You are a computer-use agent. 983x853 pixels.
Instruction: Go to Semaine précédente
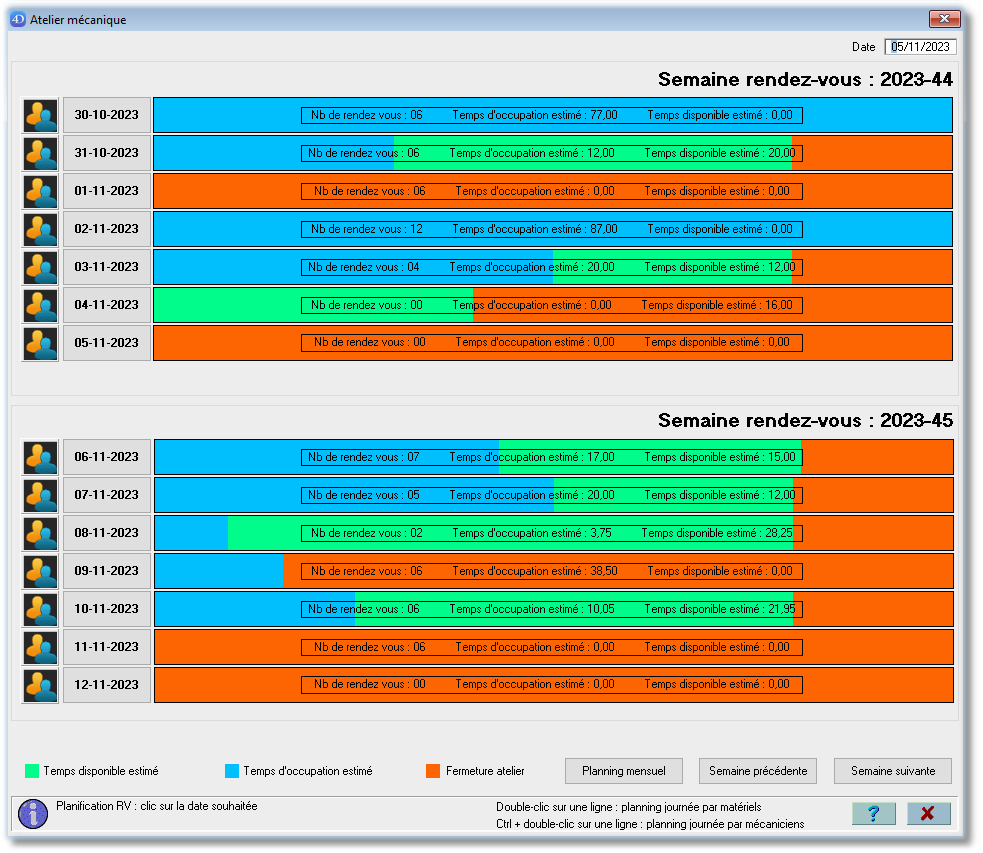pos(758,771)
